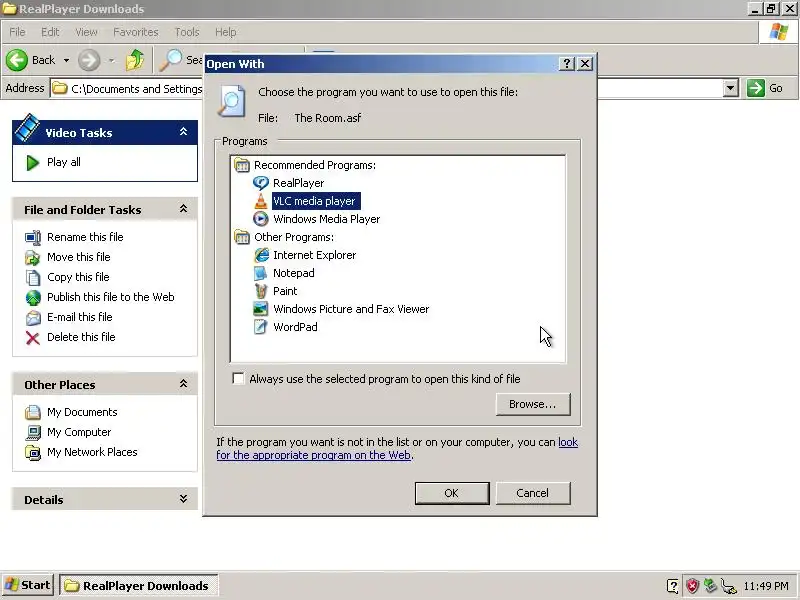Viewport: 800px width, 600px height.
Task: Click the Copy this file icon
Action: pos(33,277)
